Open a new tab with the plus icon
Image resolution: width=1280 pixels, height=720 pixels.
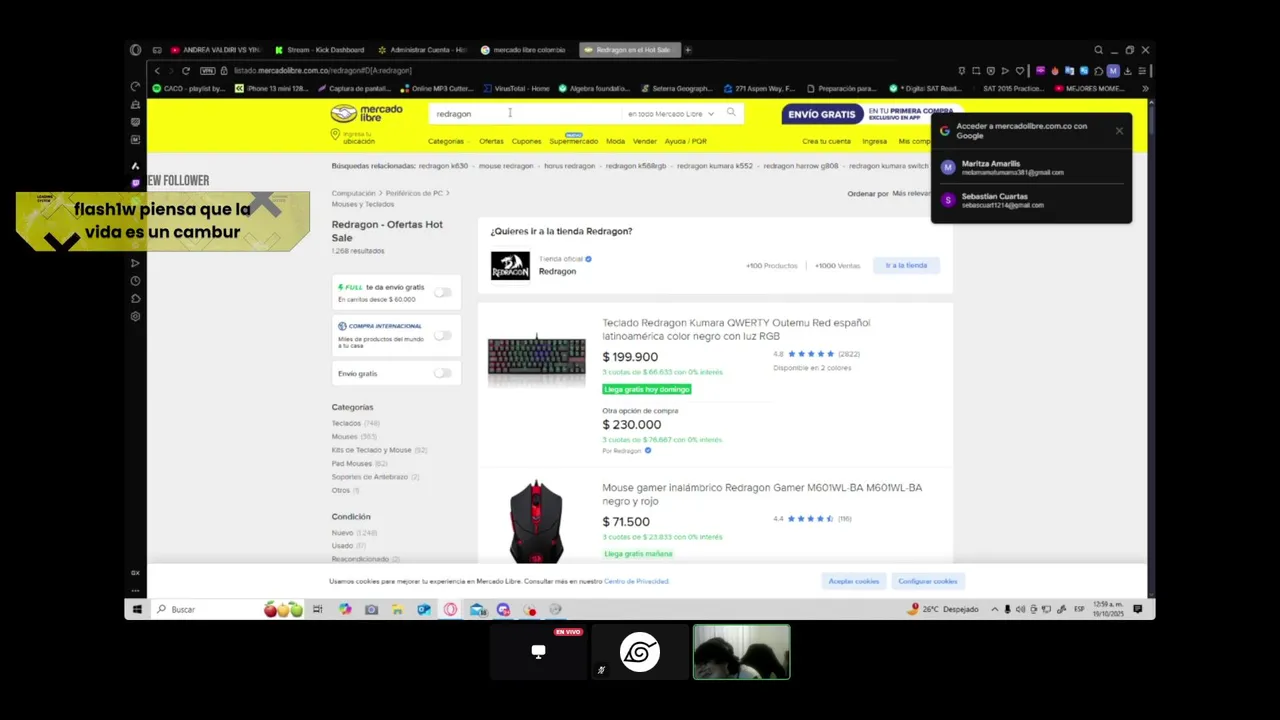click(x=687, y=50)
